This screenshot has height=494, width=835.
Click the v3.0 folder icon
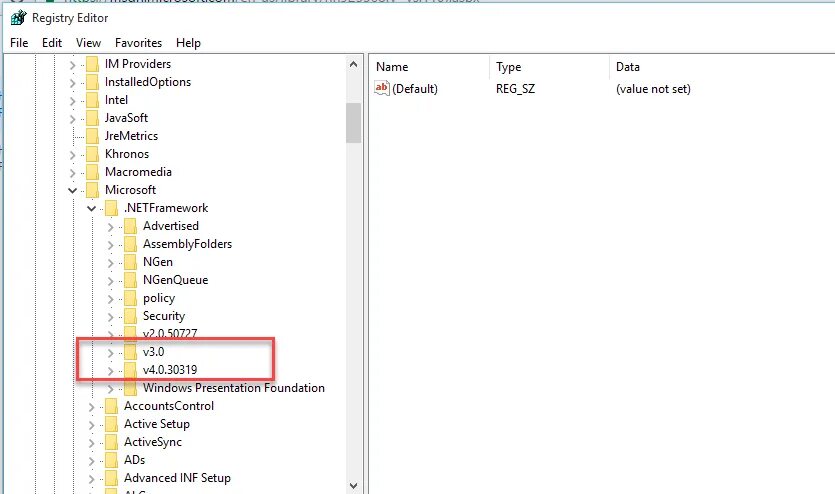(131, 352)
